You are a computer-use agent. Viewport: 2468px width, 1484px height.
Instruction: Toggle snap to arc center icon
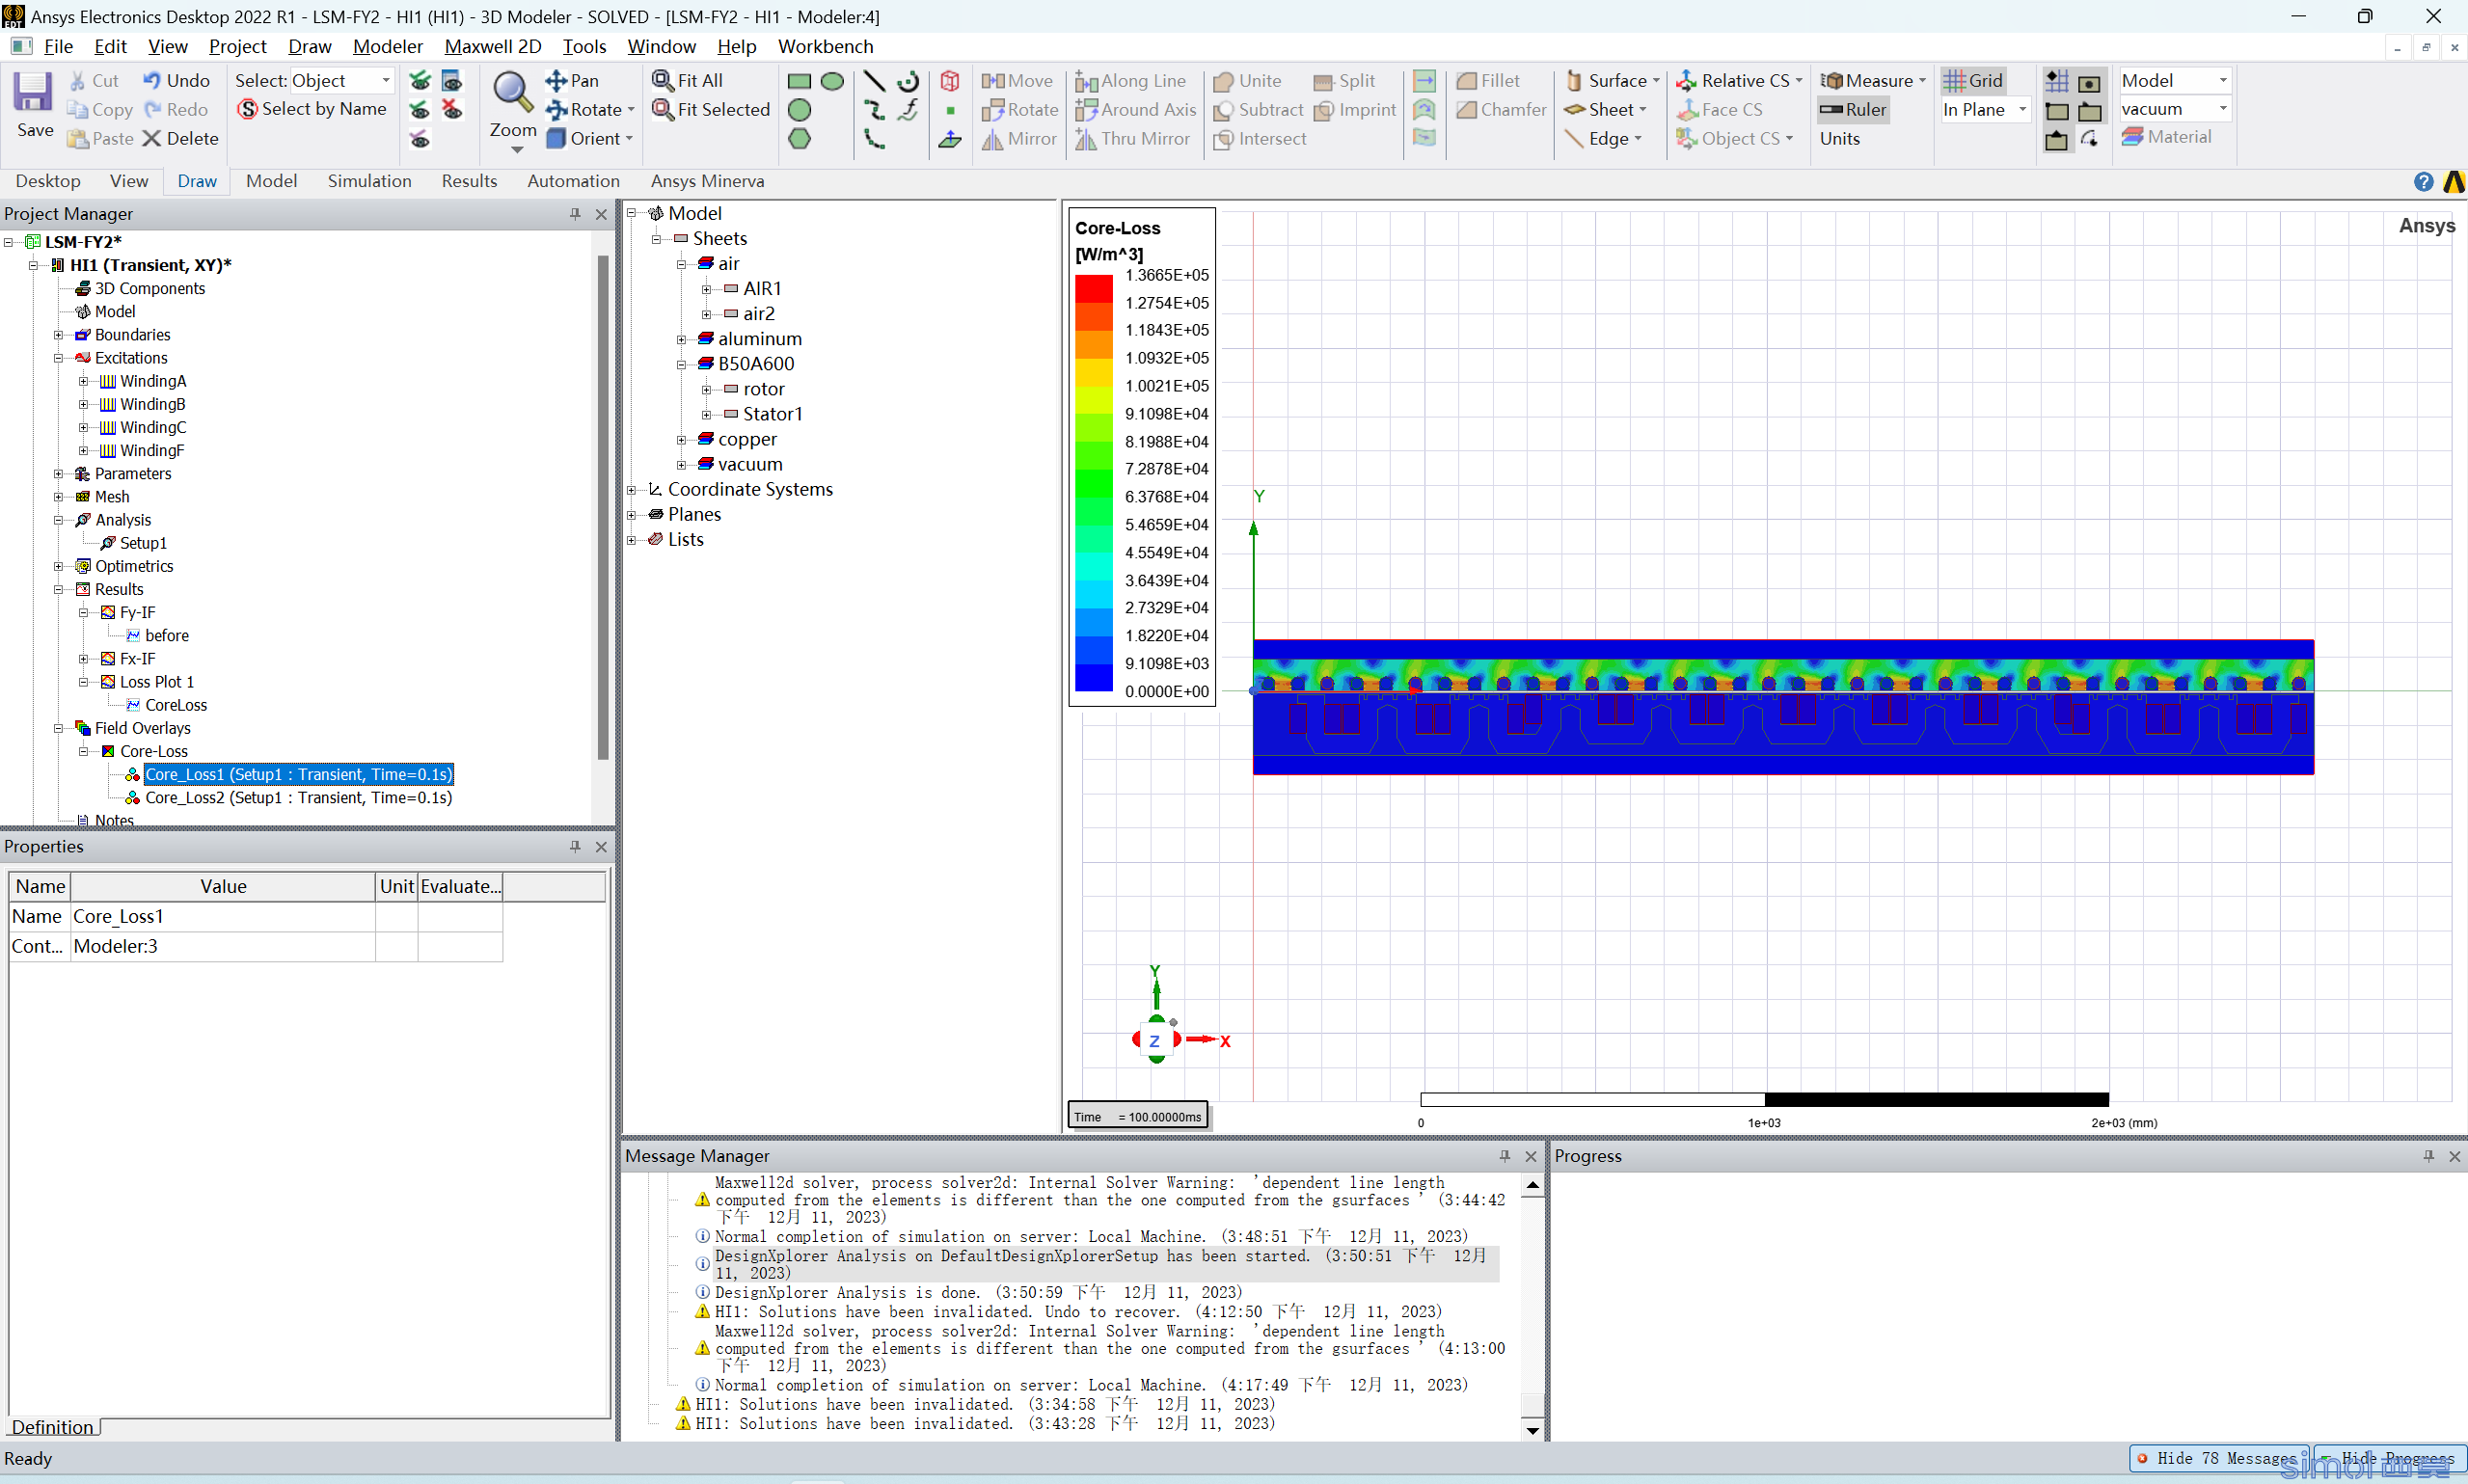coord(2089,140)
